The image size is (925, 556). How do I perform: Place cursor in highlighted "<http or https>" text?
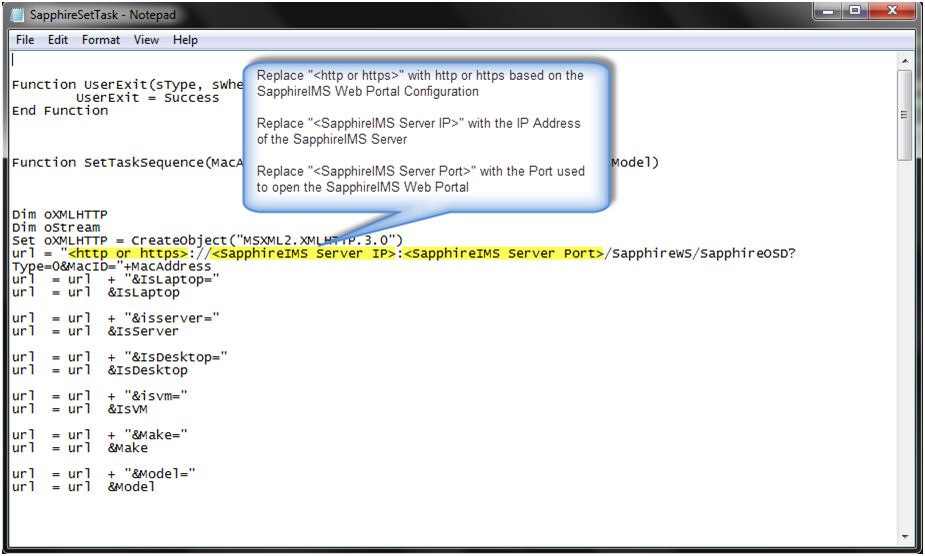pos(127,254)
